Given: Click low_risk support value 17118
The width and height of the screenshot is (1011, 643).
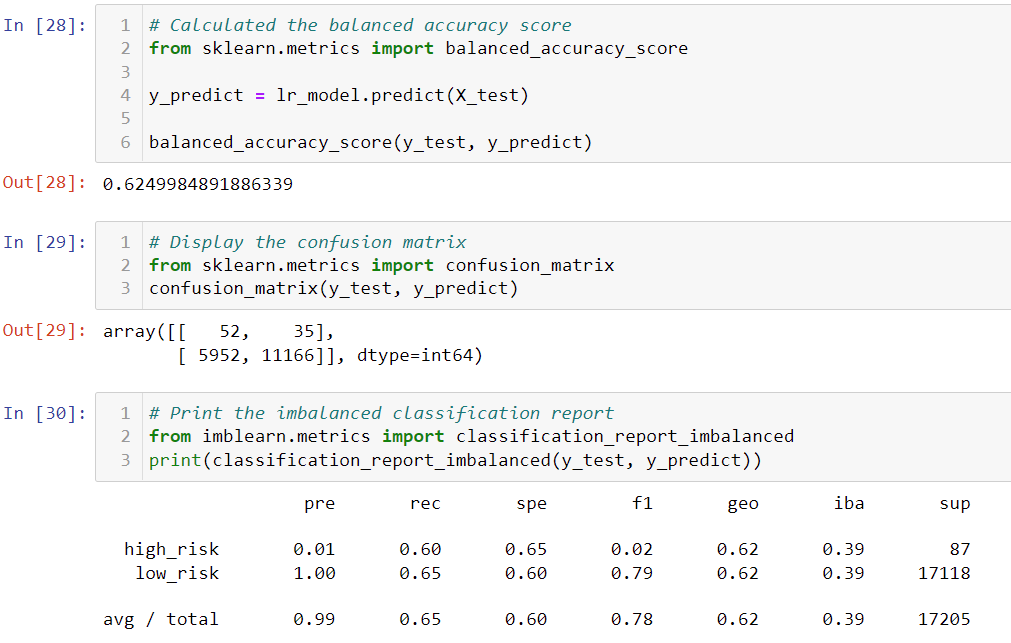Looking at the screenshot, I should [x=944, y=573].
